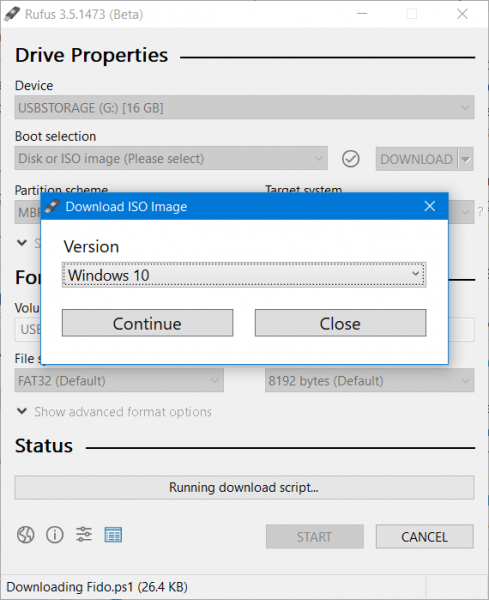Click the Downloading Fido.ps1 status bar text

[x=97, y=587]
